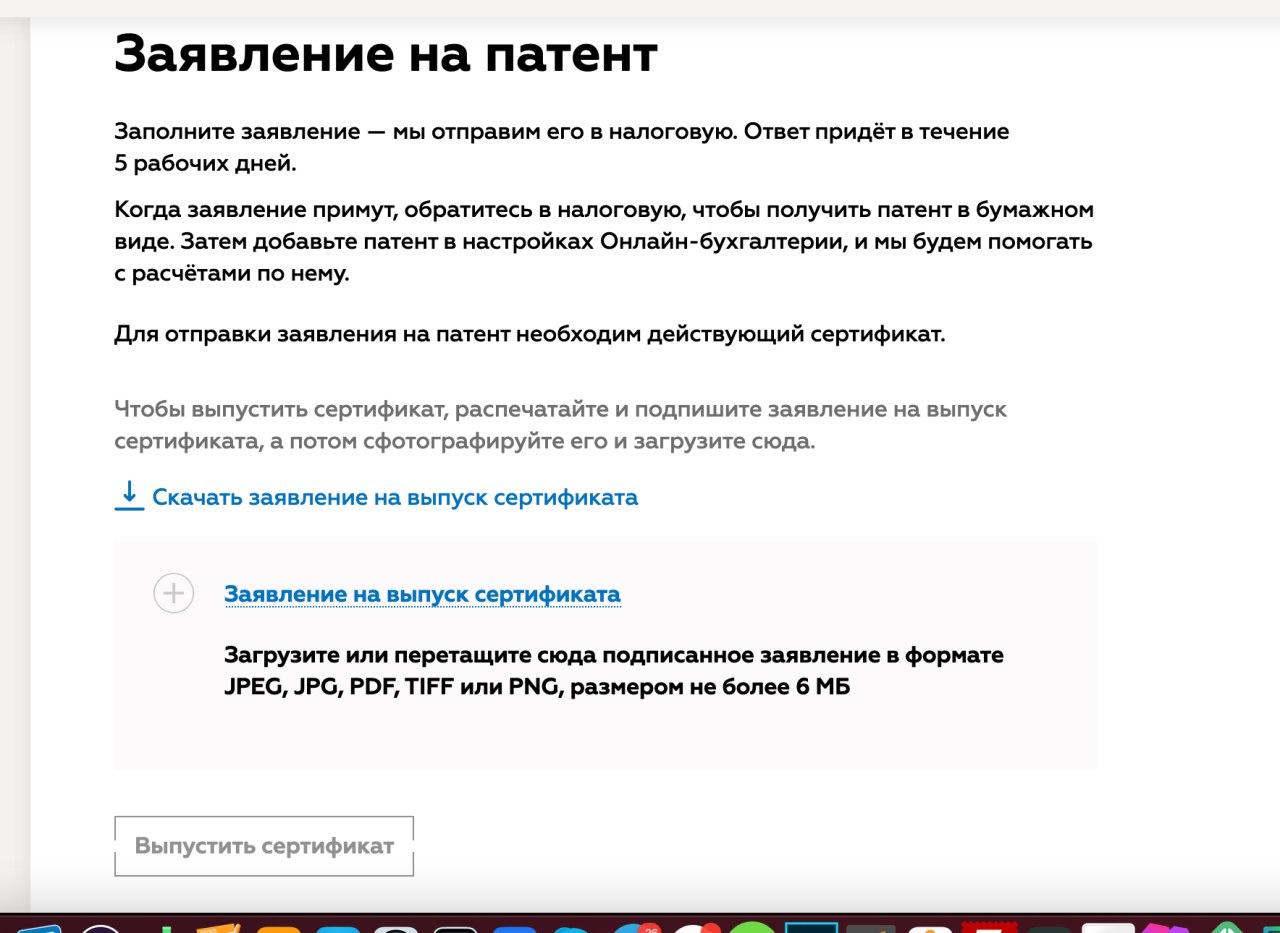Click the download arrow icon for the certificate application
This screenshot has height=933, width=1280.
pyautogui.click(x=129, y=496)
